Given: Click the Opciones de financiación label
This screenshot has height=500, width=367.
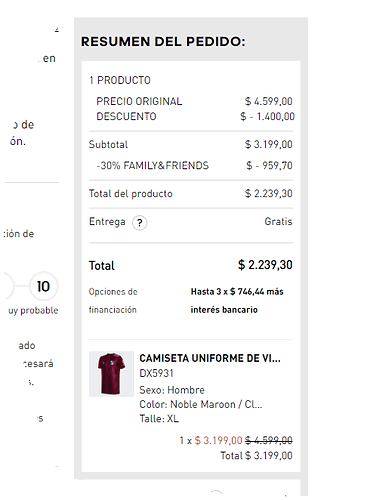Looking at the screenshot, I should [113, 301].
